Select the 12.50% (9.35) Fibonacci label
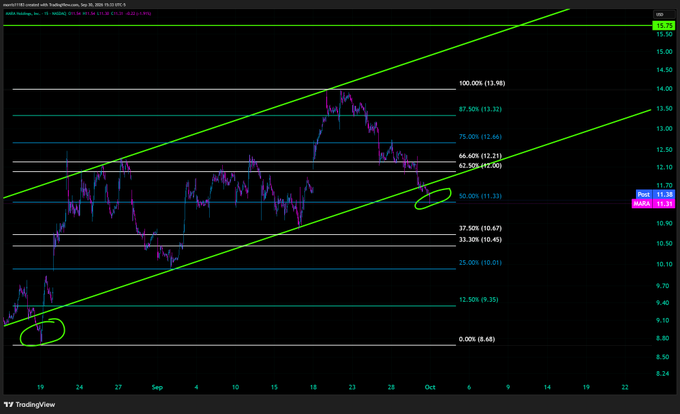 coord(478,300)
